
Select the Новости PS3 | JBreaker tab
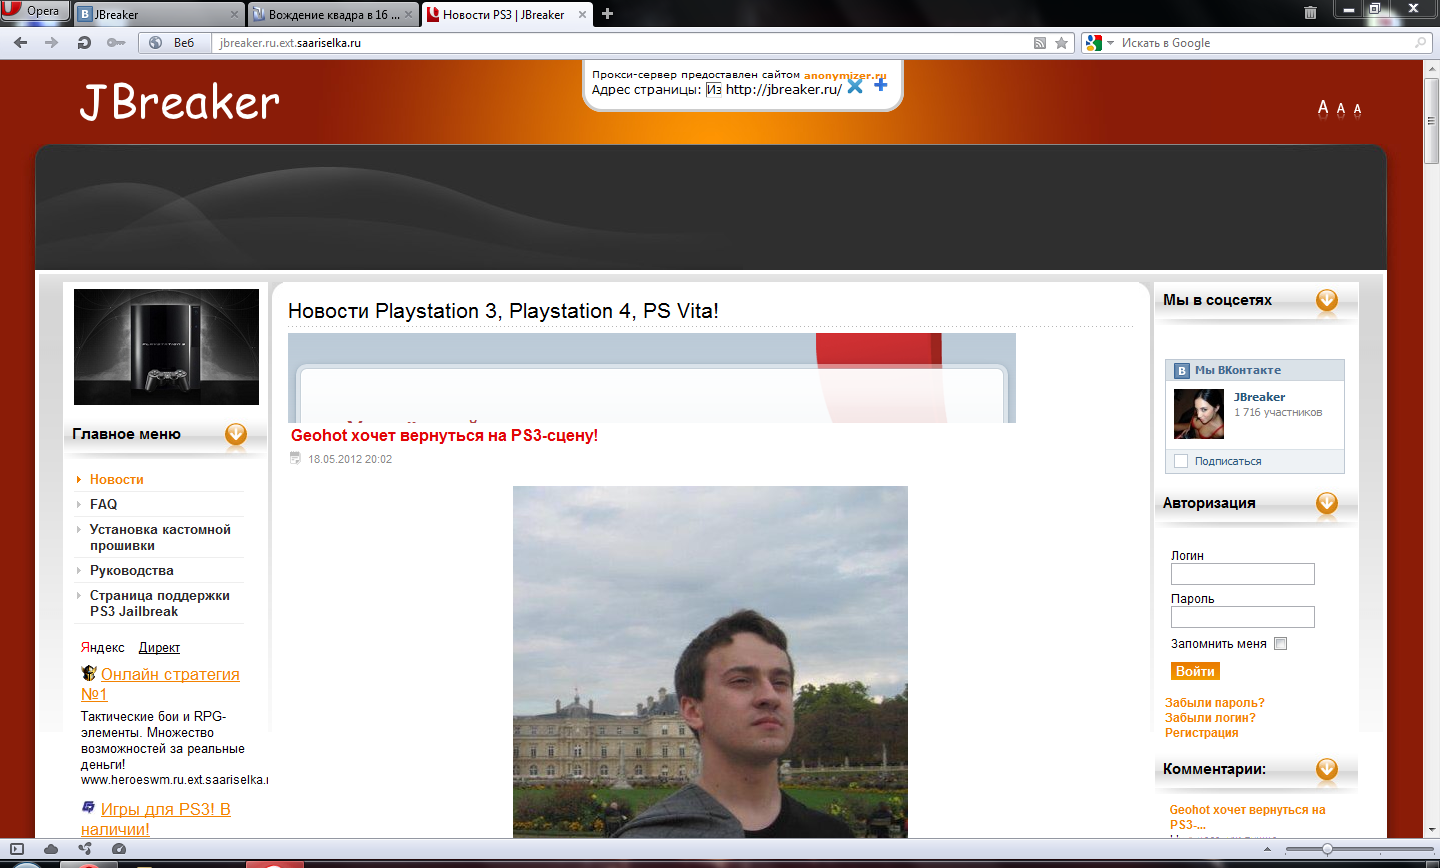coord(506,14)
